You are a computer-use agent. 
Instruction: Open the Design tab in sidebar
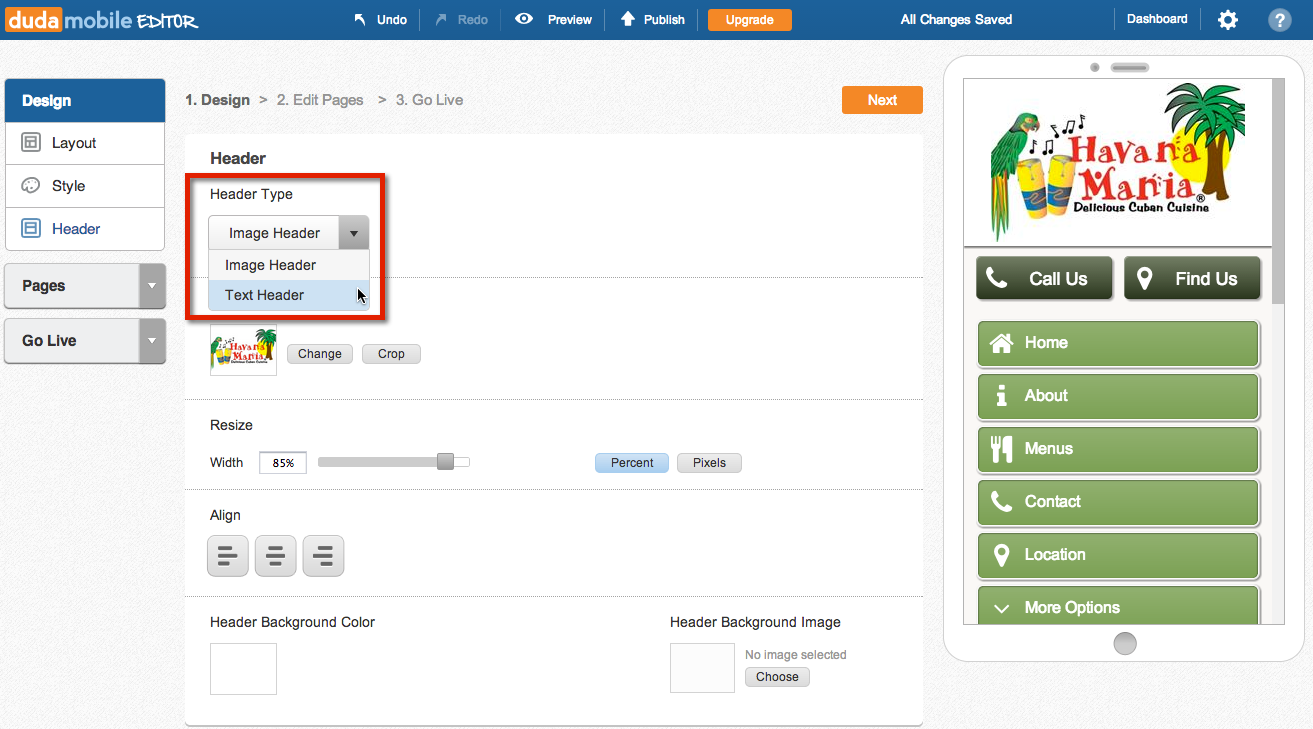click(85, 101)
